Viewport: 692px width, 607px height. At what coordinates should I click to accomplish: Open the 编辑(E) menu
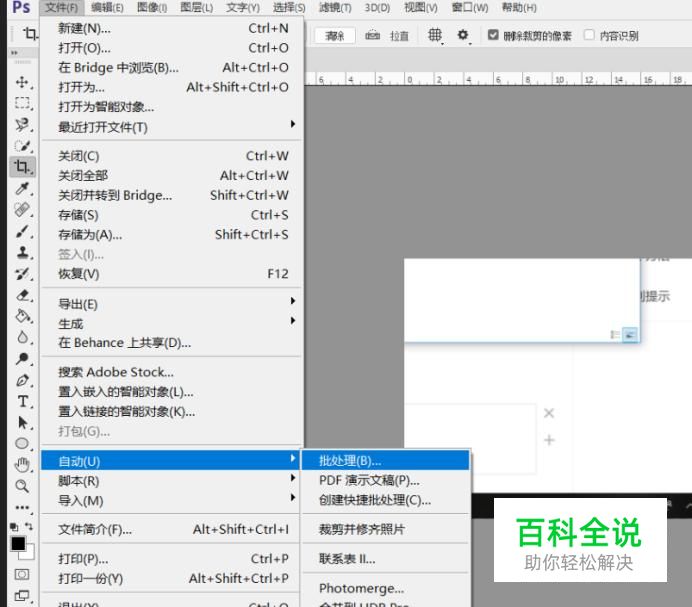107,8
